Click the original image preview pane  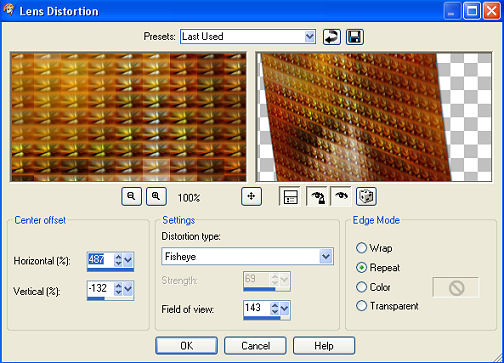129,117
